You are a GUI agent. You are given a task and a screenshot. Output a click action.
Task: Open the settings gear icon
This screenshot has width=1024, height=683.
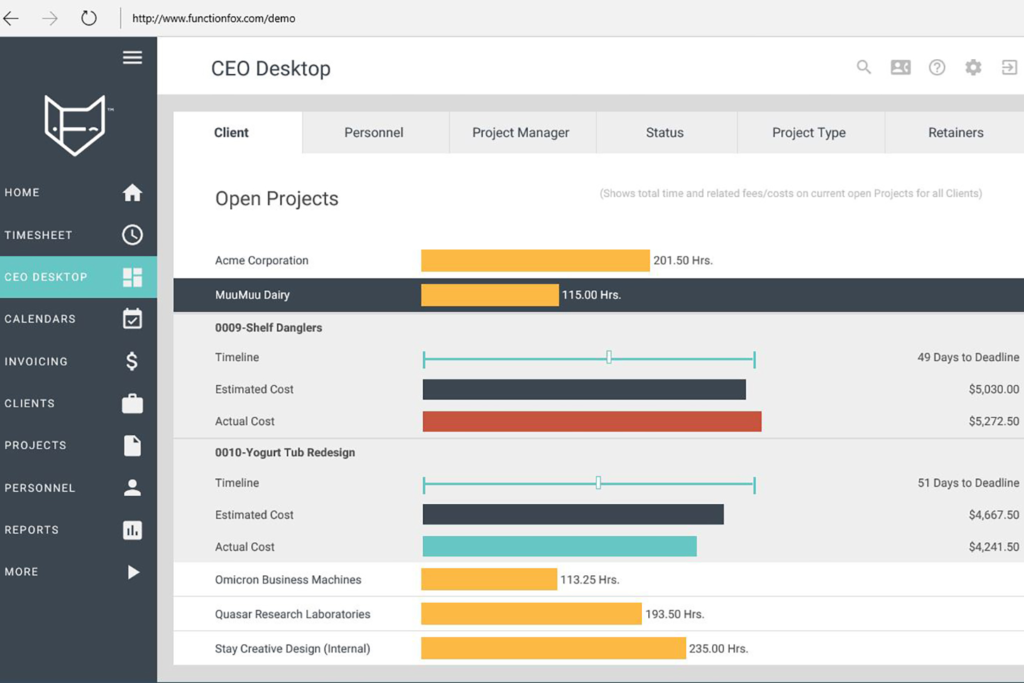[973, 68]
